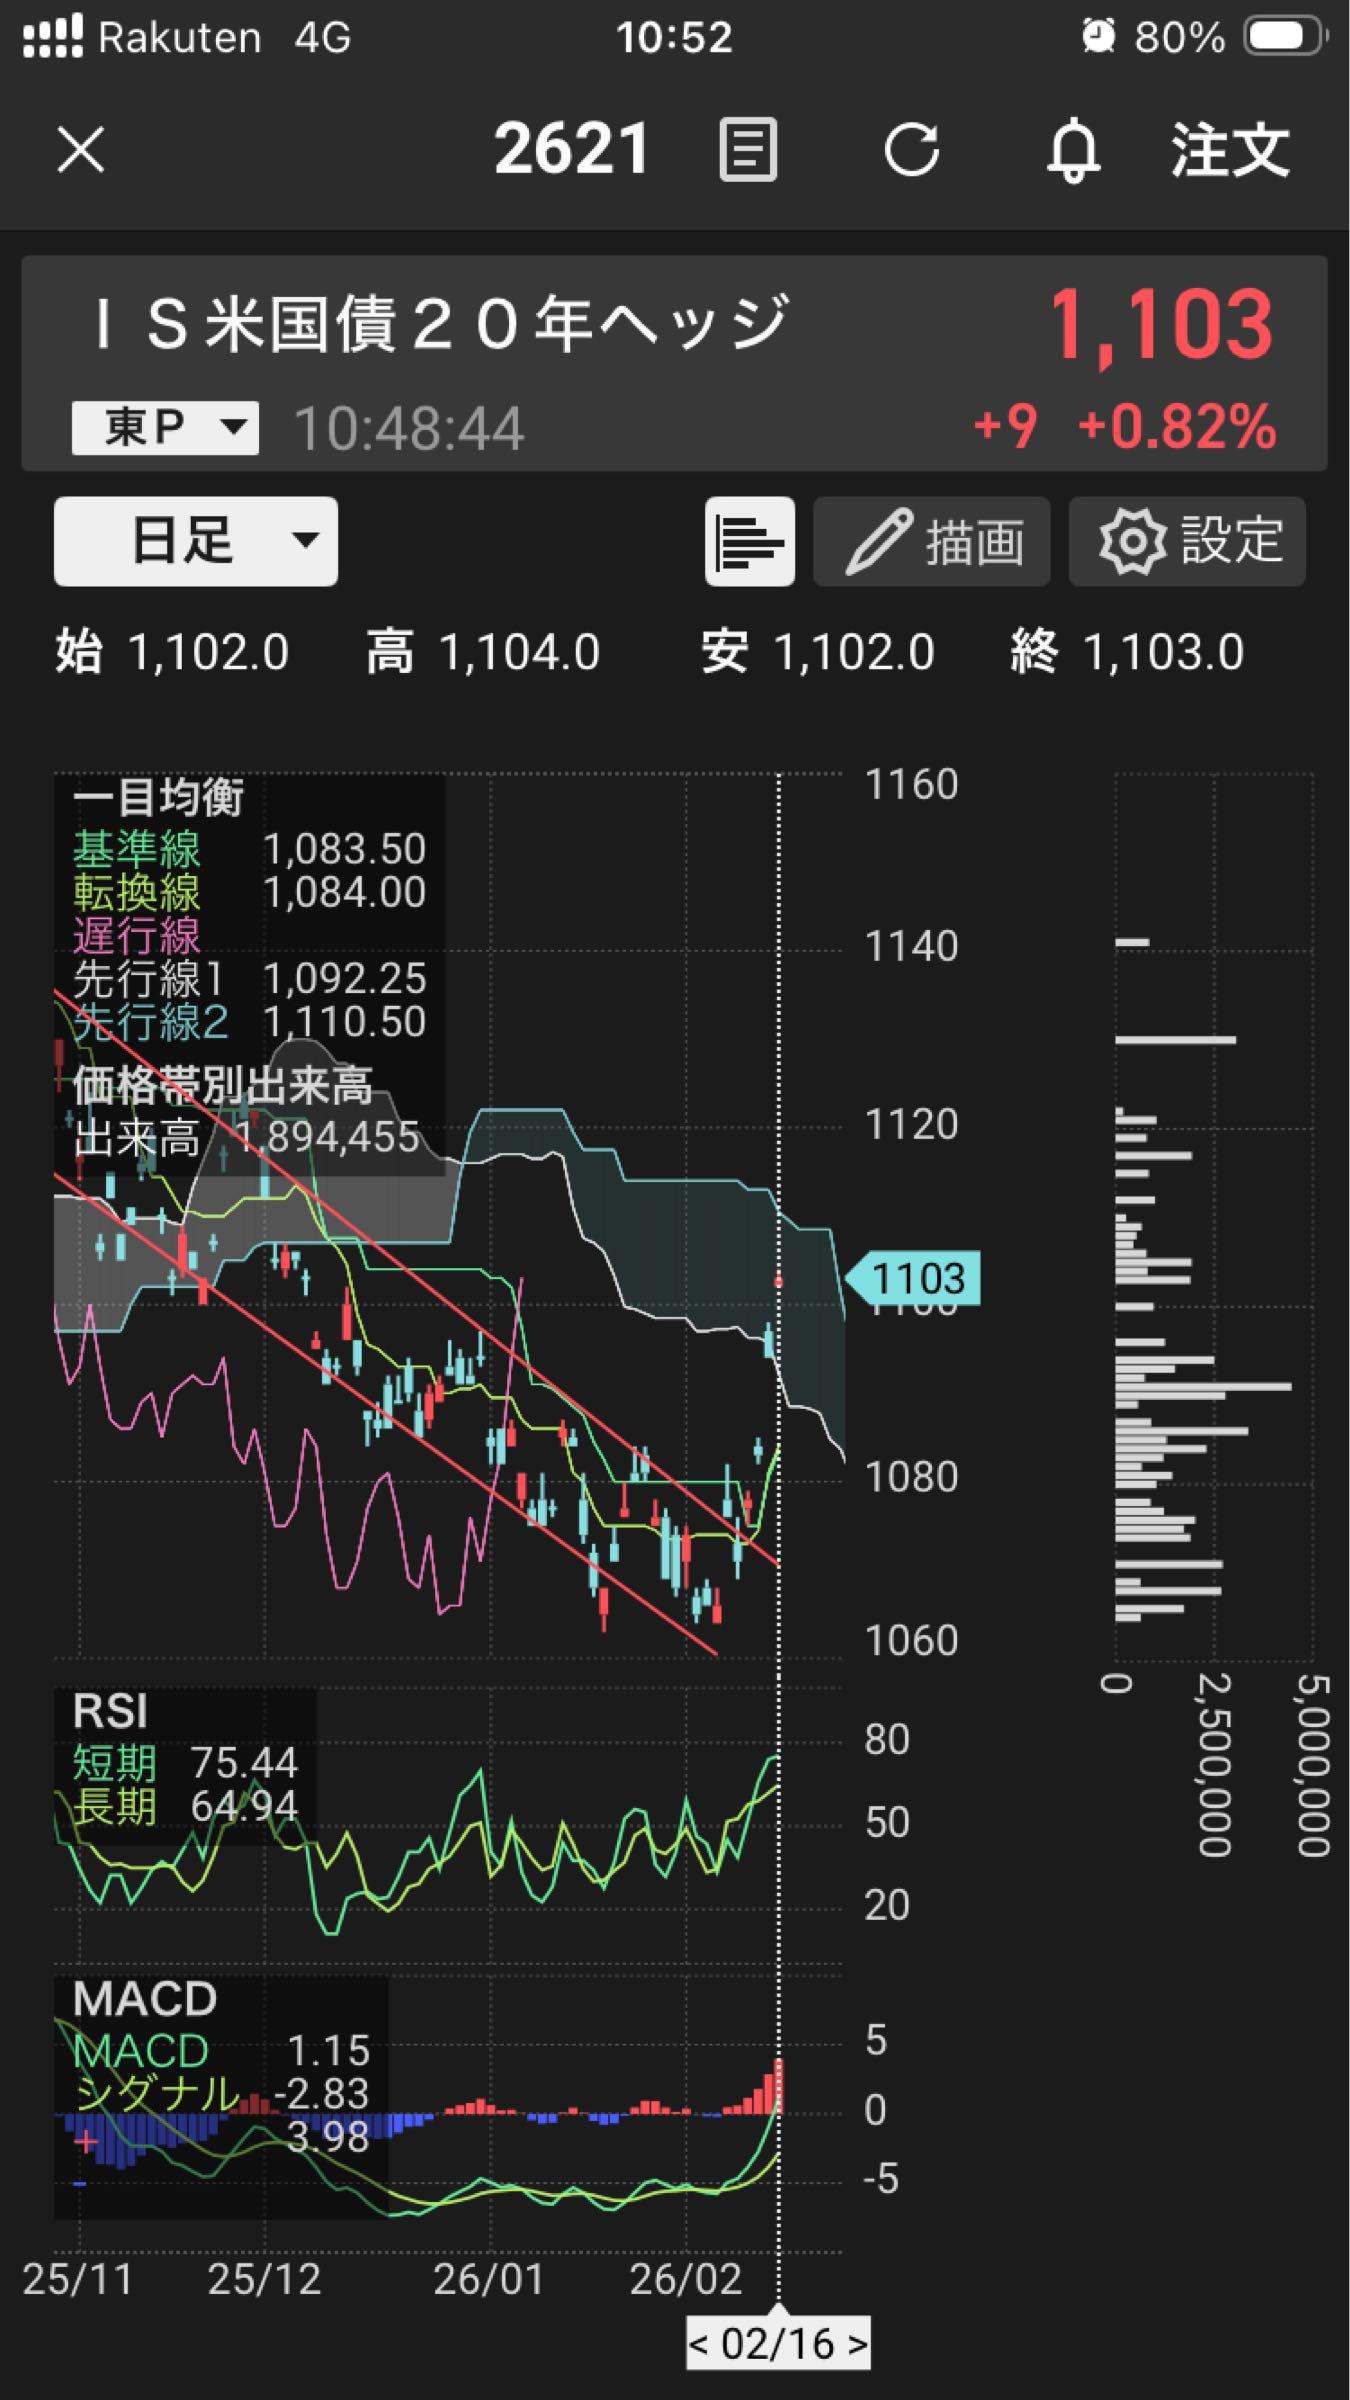
Task: Tap the price 1,103 in header
Action: tap(1160, 325)
